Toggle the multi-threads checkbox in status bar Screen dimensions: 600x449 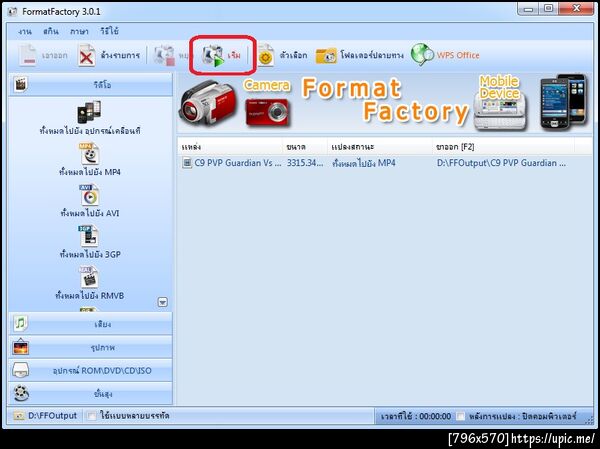click(91, 416)
